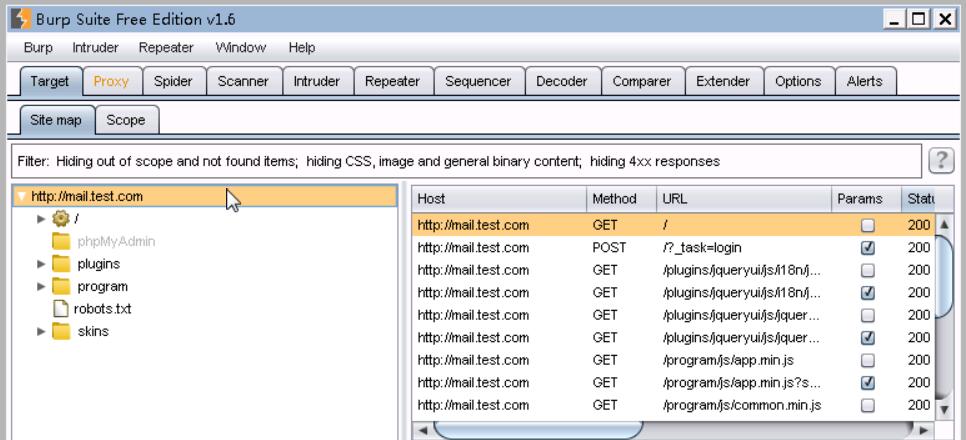Switch to the Repeater tab

pos(392,81)
